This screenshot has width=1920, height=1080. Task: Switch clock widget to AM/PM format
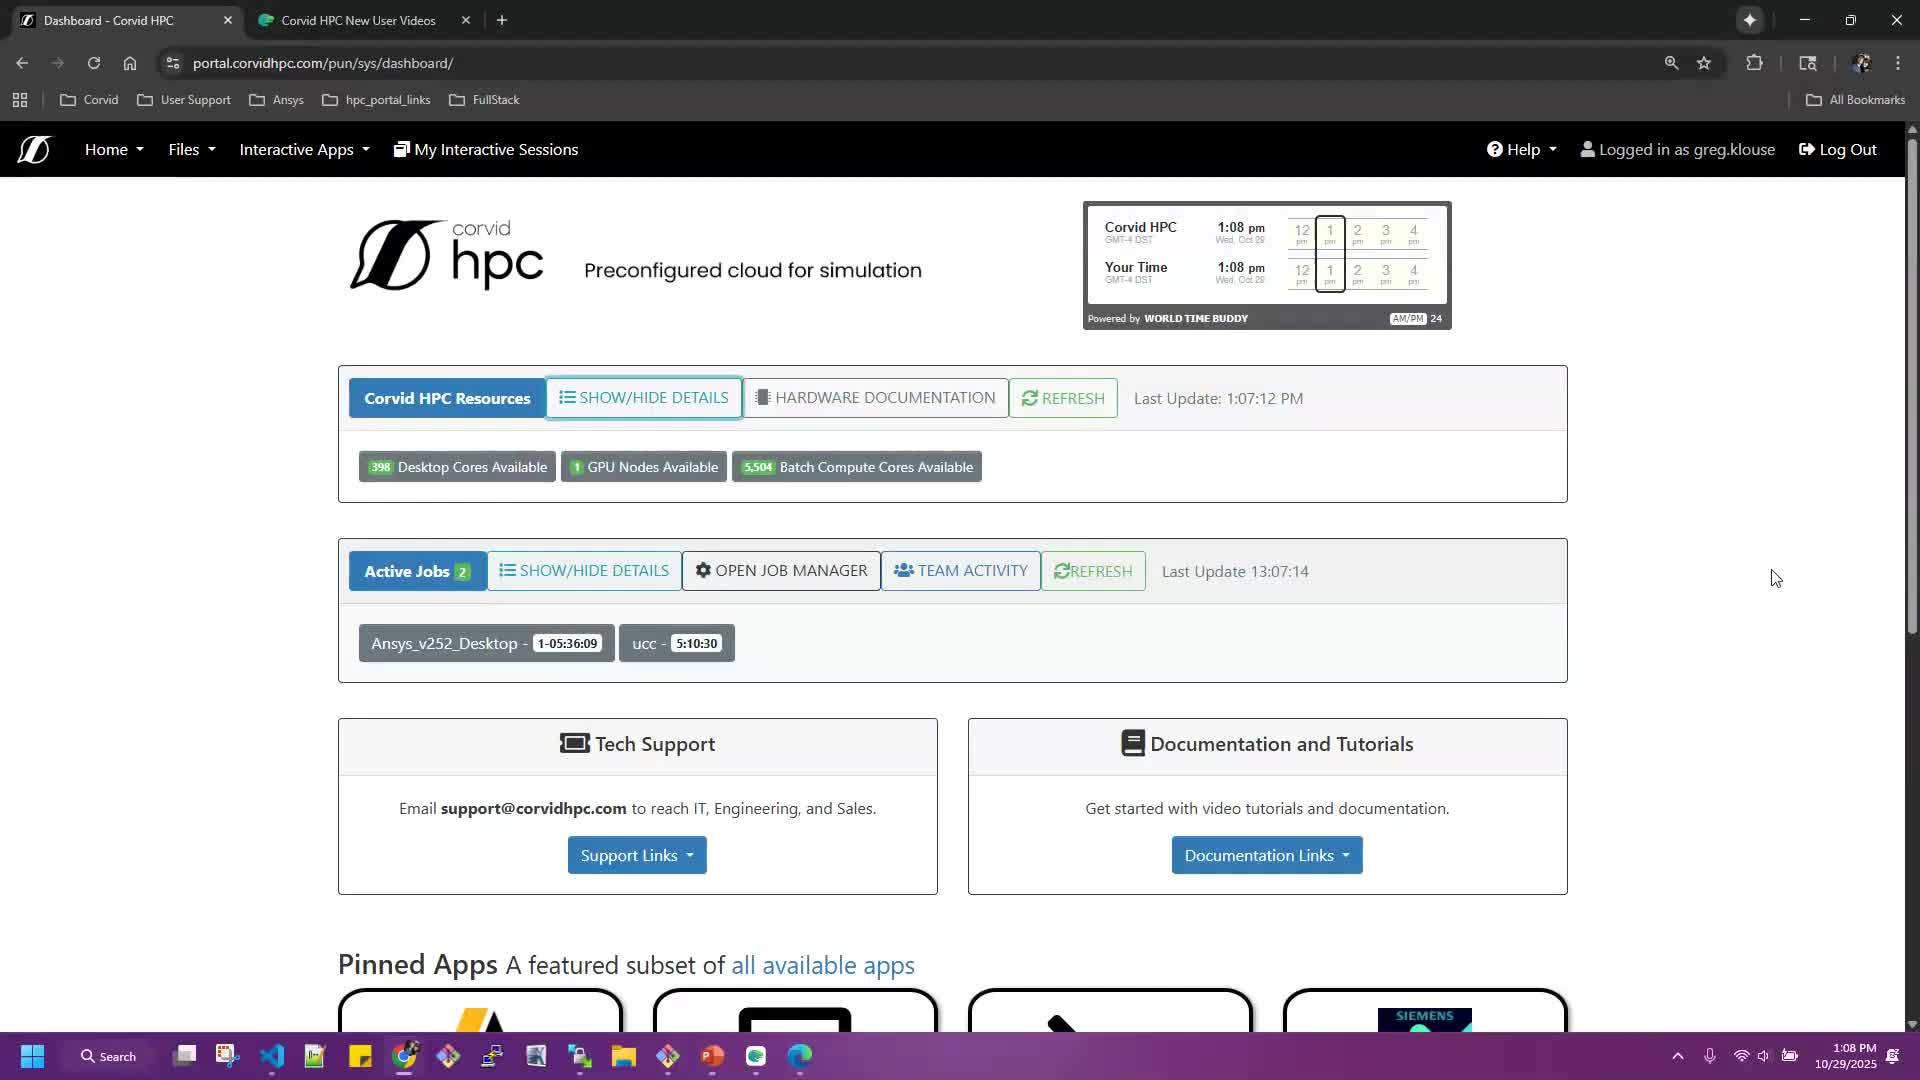pos(1407,319)
